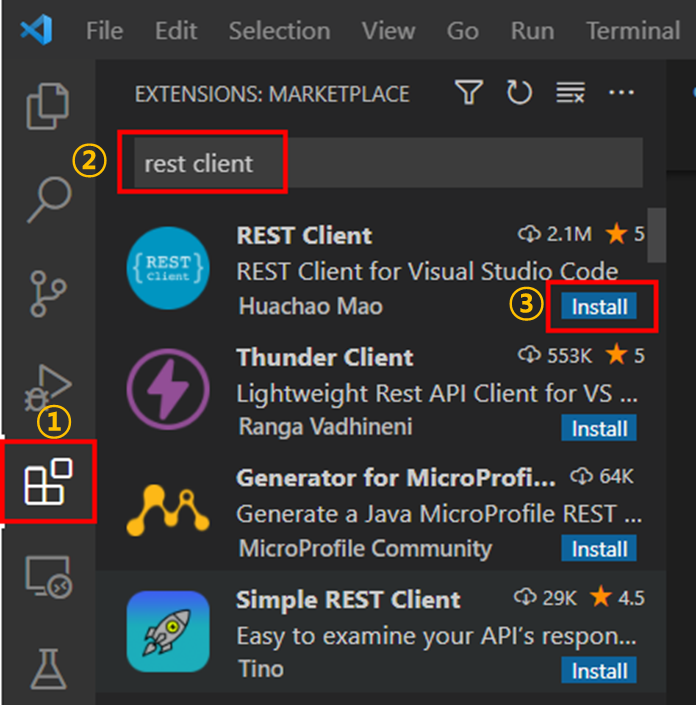Install the Simple REST Client extension
The width and height of the screenshot is (696, 705).
(x=599, y=670)
